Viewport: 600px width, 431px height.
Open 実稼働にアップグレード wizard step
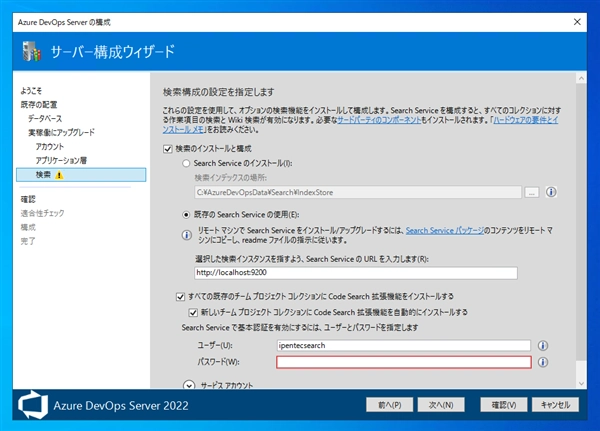pos(61,132)
